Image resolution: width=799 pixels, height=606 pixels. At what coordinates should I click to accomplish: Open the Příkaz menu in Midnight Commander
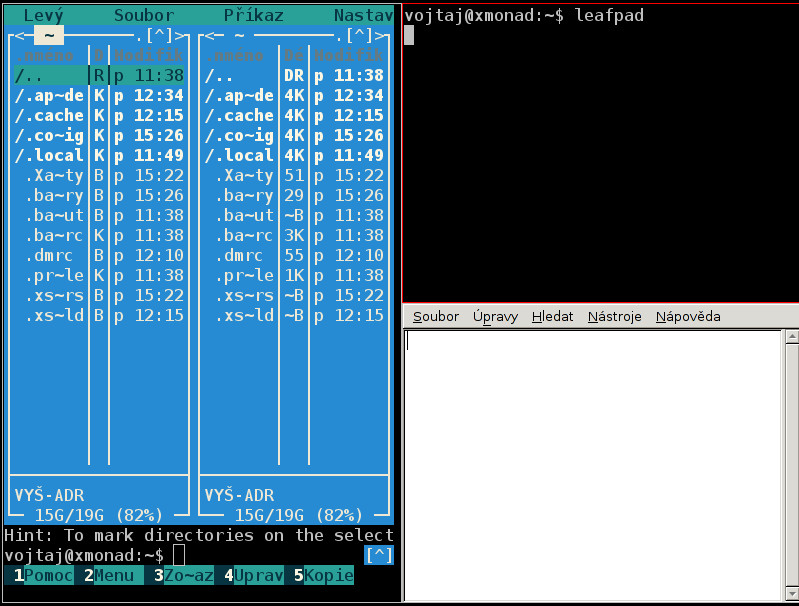point(253,15)
